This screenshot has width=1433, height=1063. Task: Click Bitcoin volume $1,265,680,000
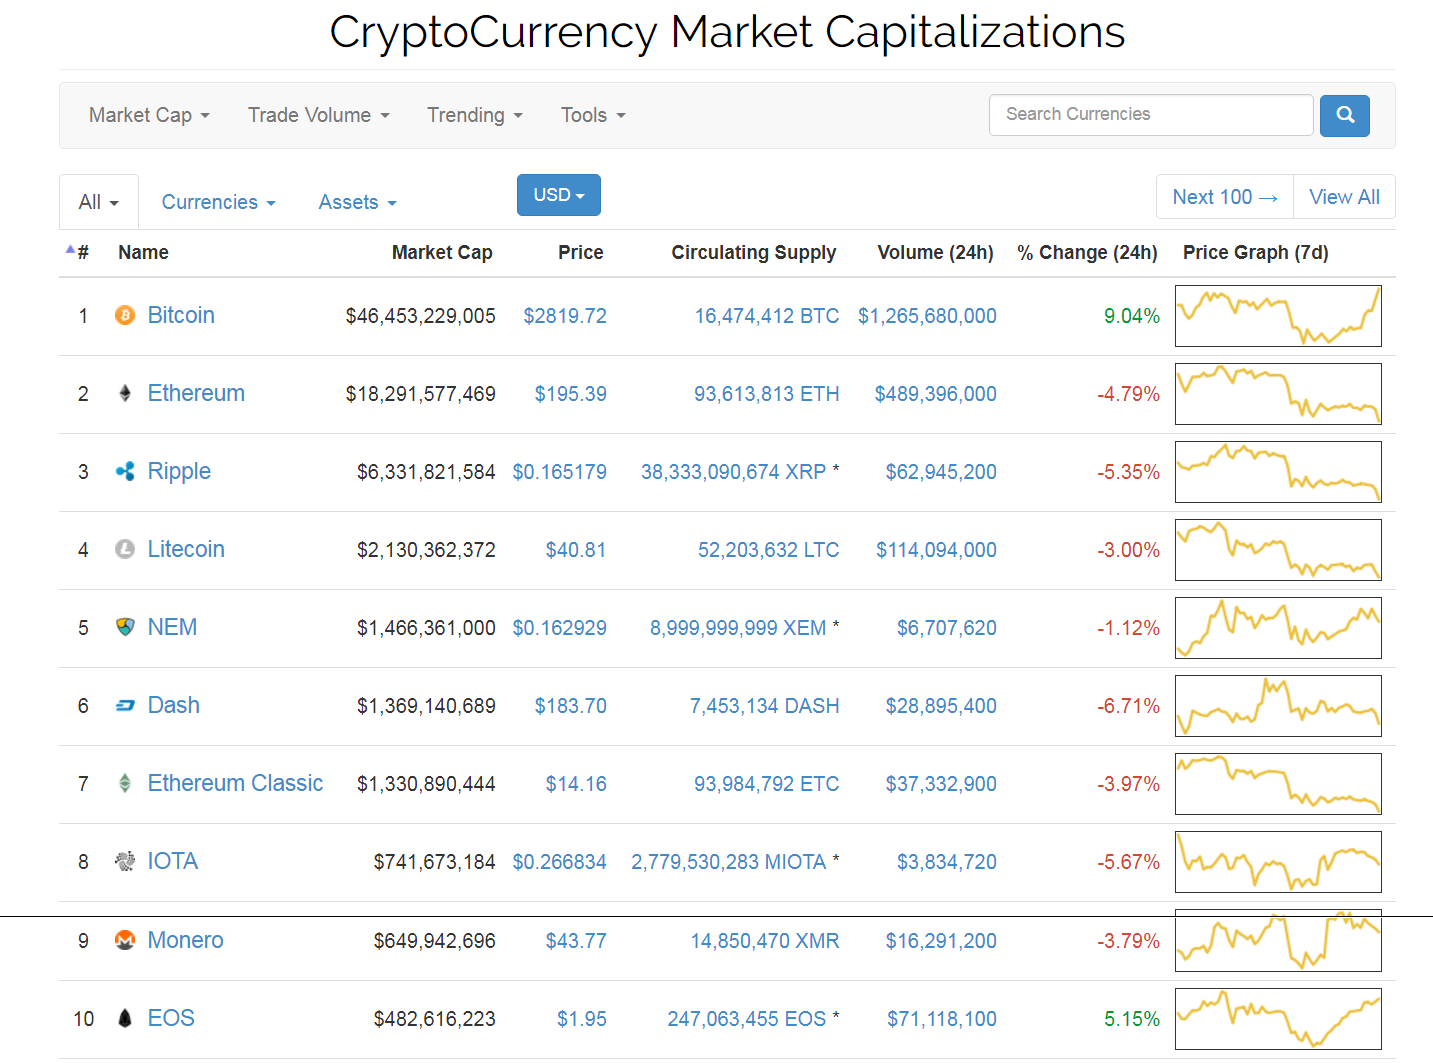point(928,316)
